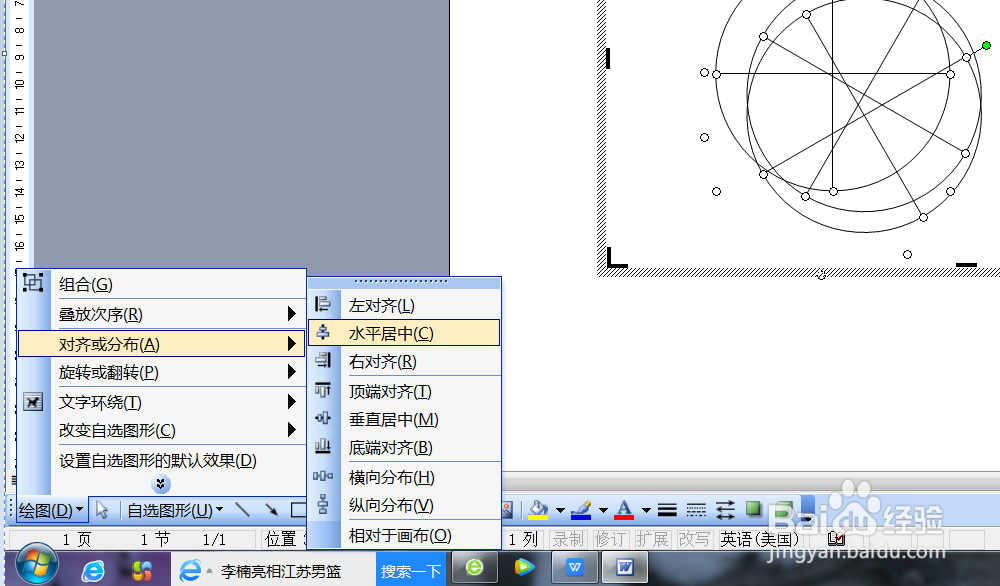The height and width of the screenshot is (586, 1000).
Task: Click the fill color bucket icon
Action: 540,510
